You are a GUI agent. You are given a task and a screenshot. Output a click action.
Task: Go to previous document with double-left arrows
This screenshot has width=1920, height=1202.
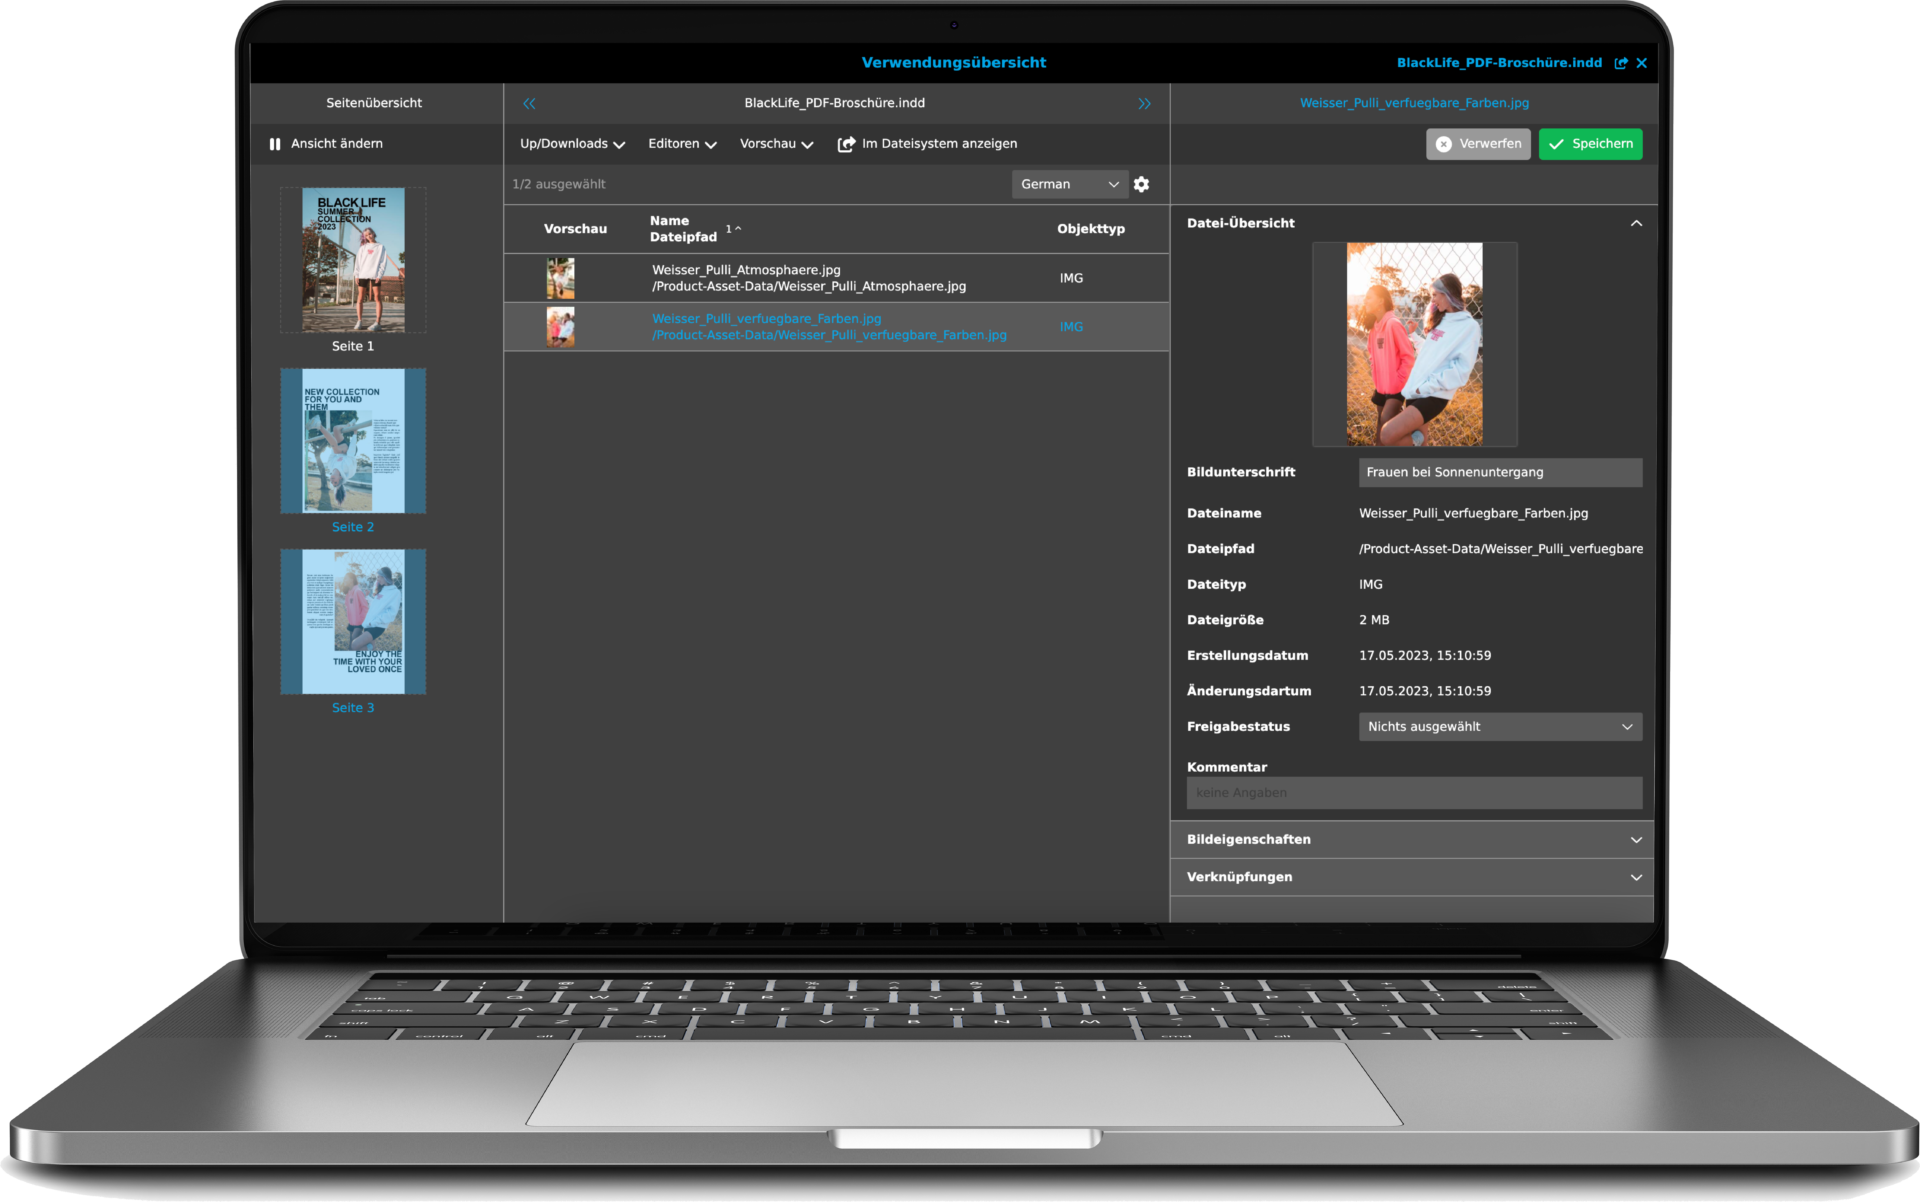click(x=529, y=103)
